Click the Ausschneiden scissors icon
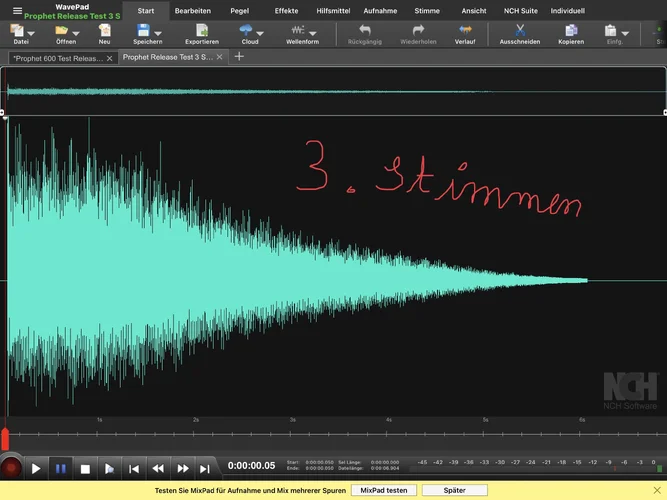667x500 pixels. coord(519,31)
